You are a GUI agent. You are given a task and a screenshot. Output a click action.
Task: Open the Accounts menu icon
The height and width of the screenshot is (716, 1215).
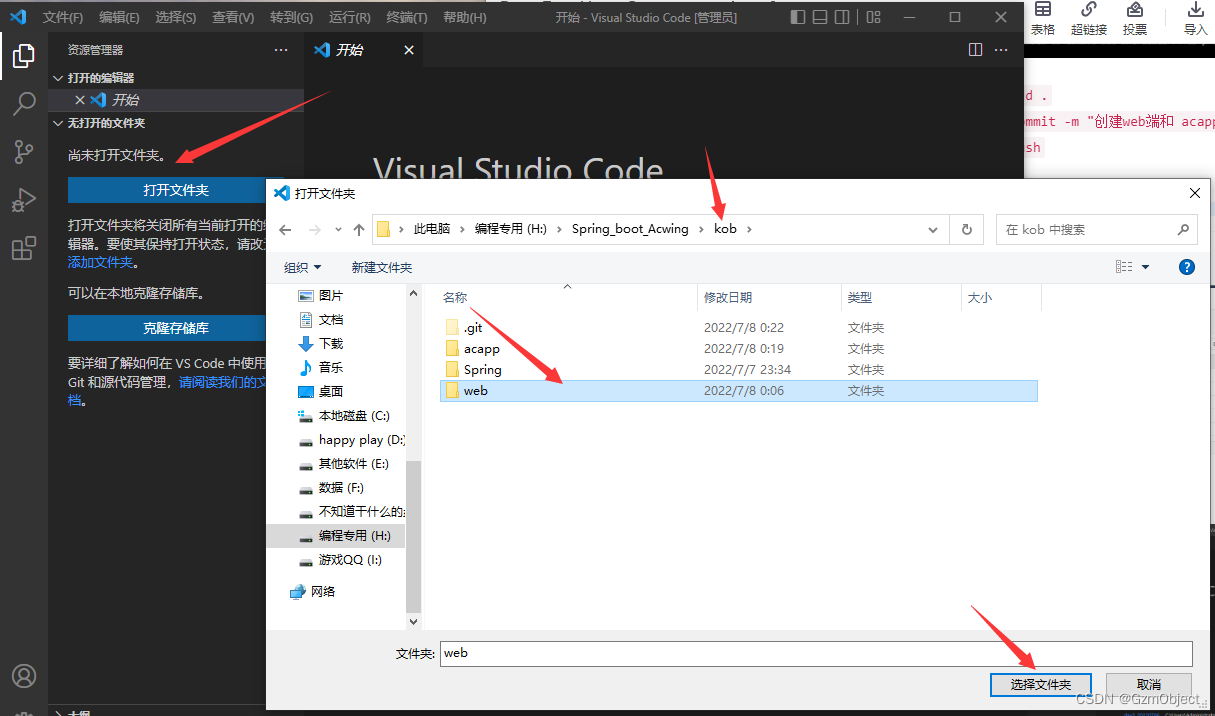[24, 676]
